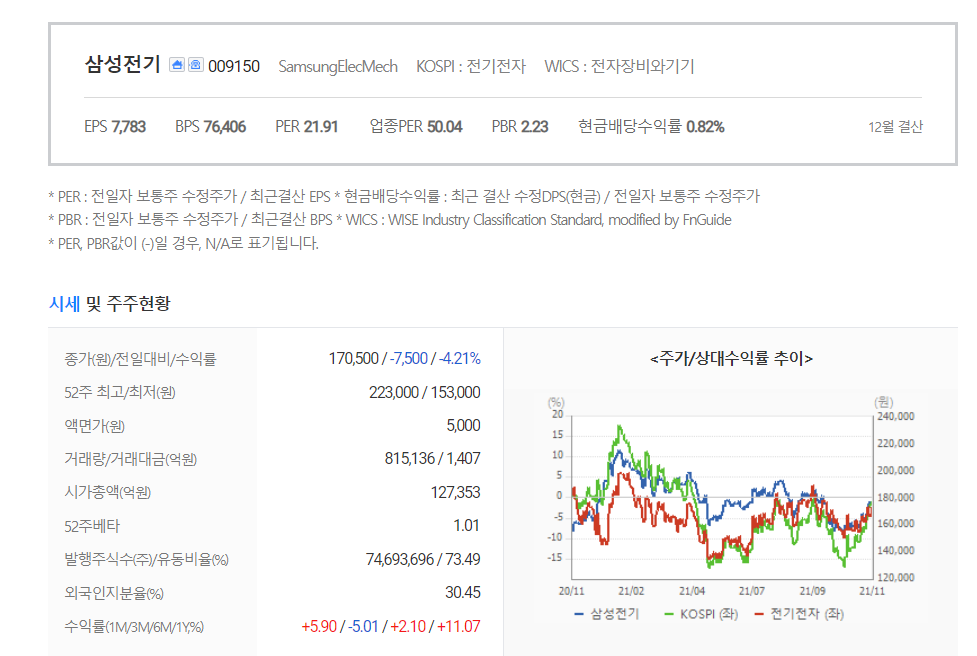Click the 52주 최고/최저 value 223,000 / 153,000
The image size is (977, 656).
coord(424,392)
